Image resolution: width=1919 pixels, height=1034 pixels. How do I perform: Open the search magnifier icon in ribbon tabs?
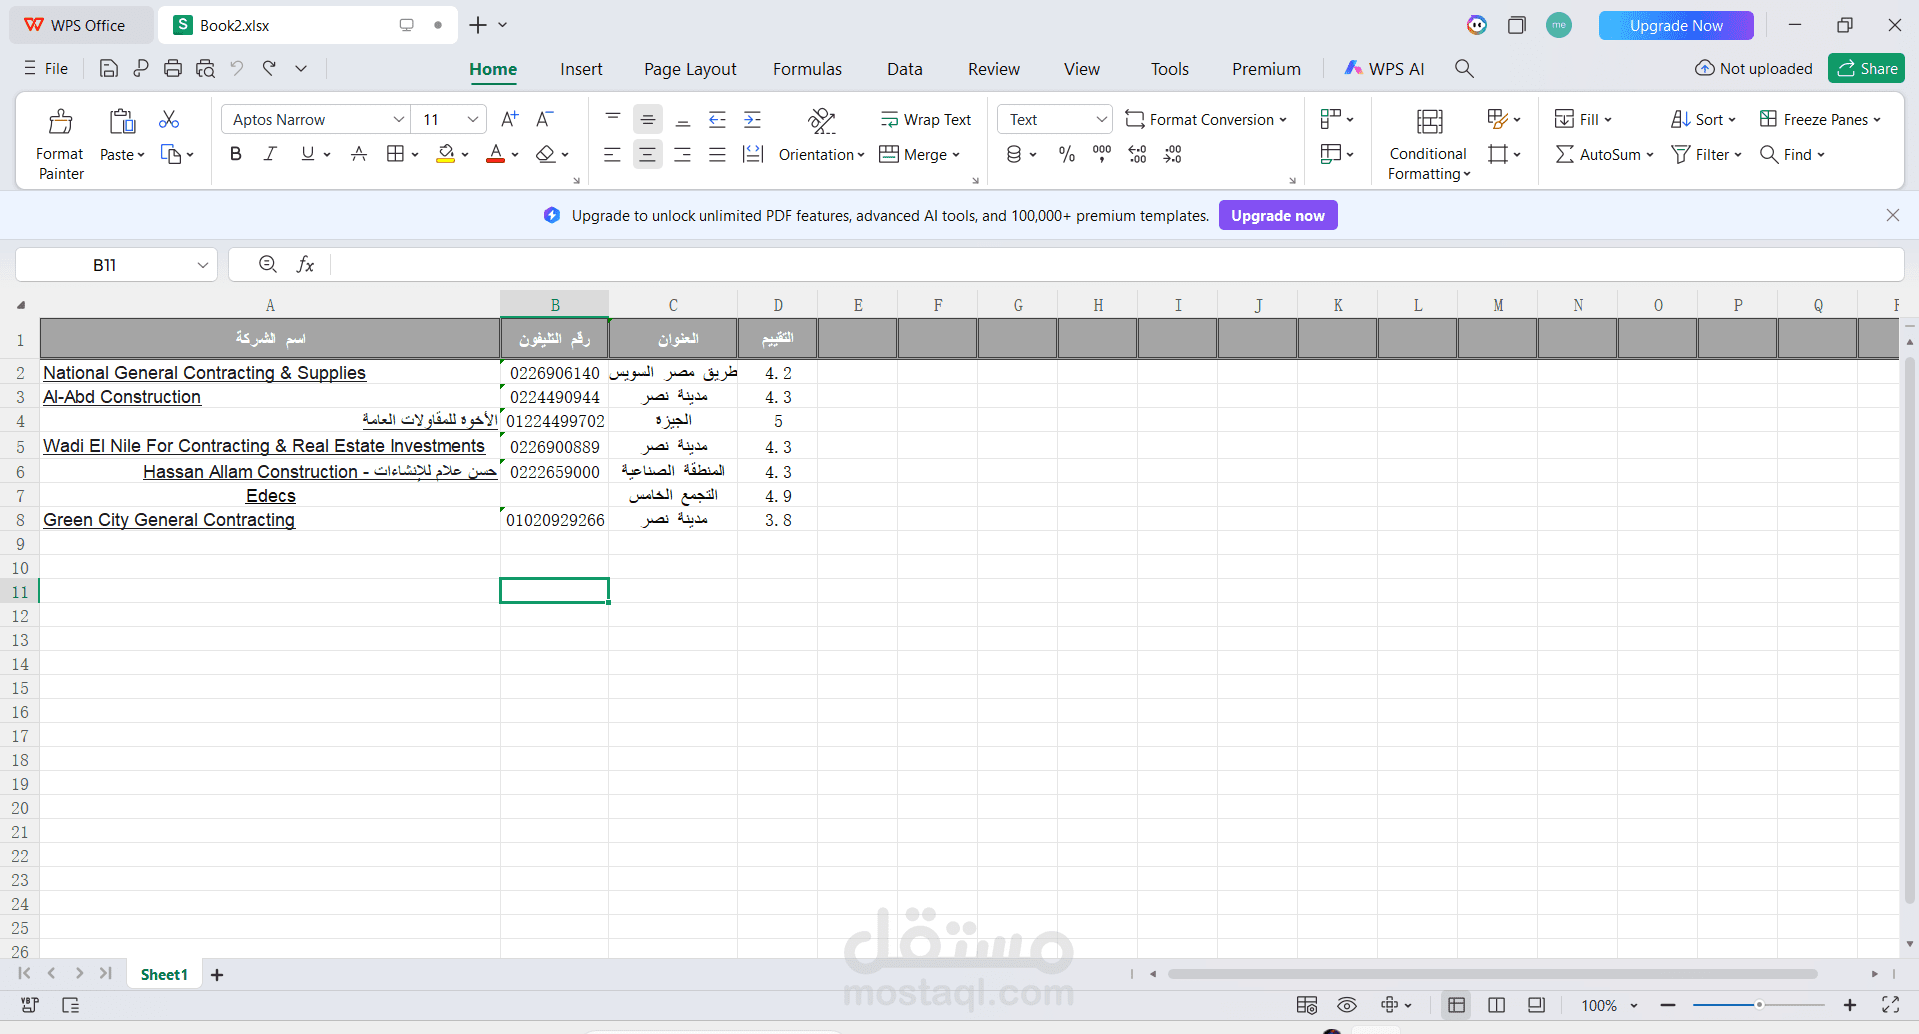point(1464,68)
